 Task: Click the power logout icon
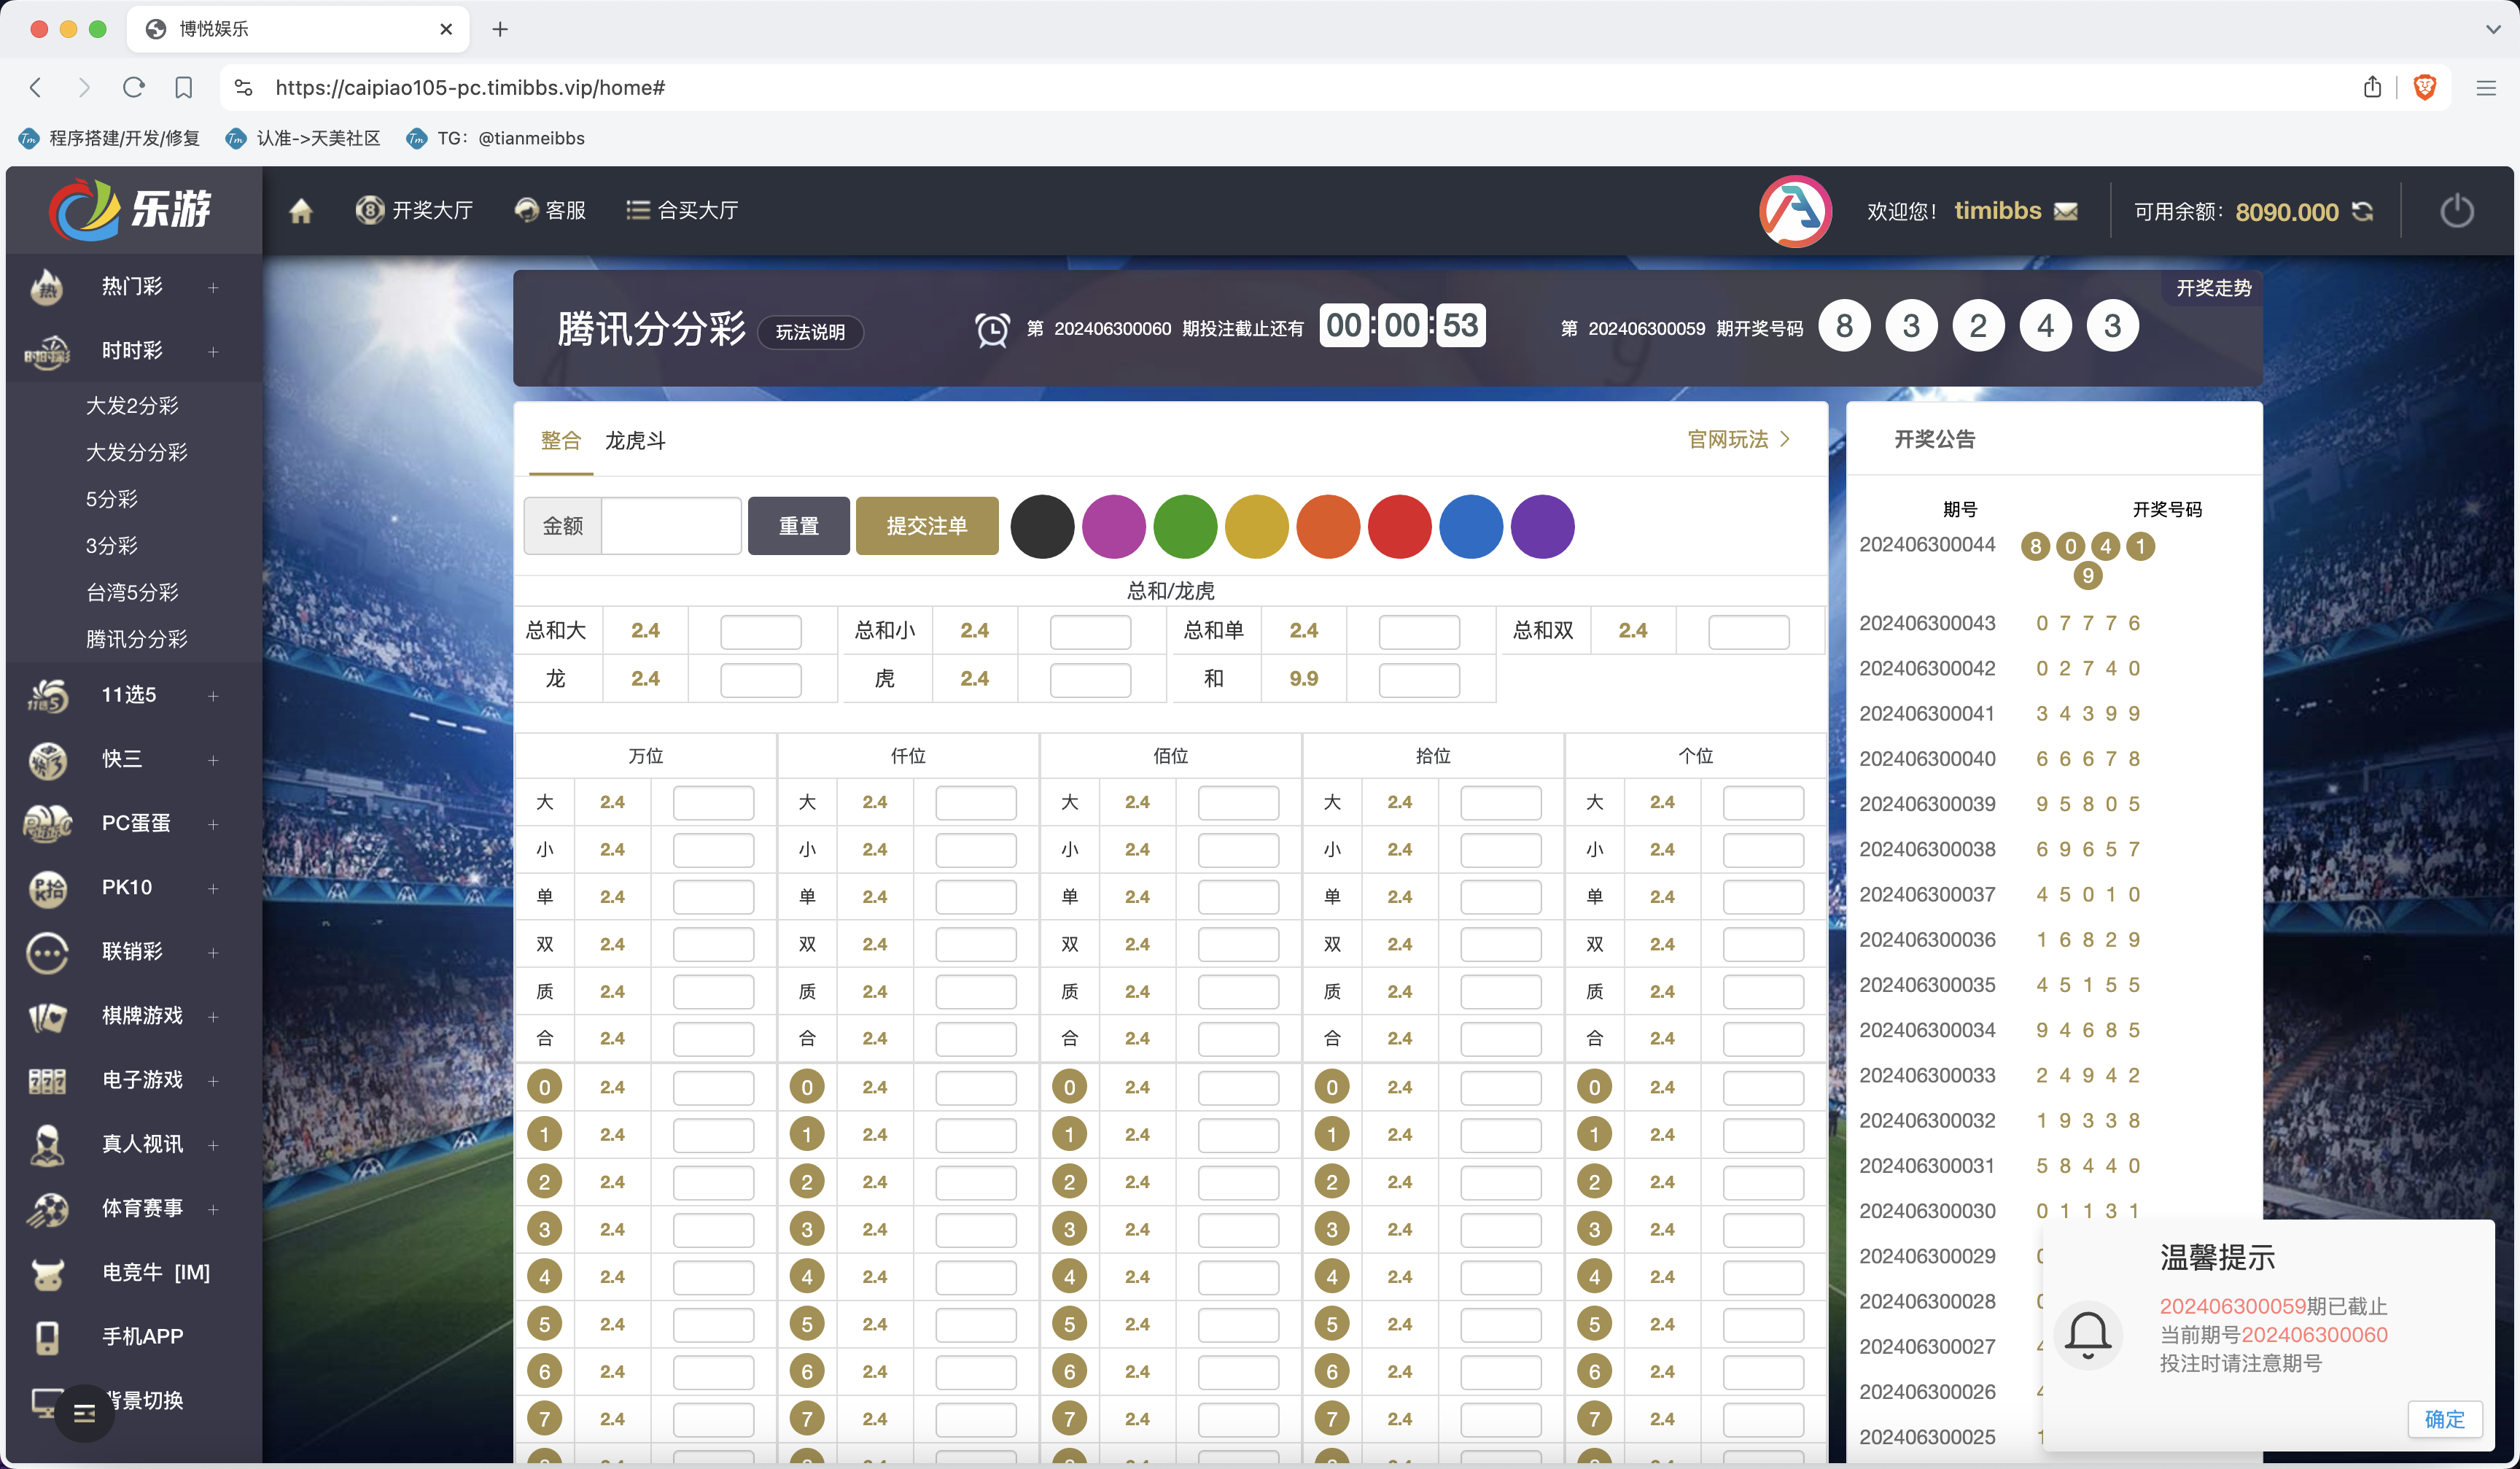[x=2456, y=211]
